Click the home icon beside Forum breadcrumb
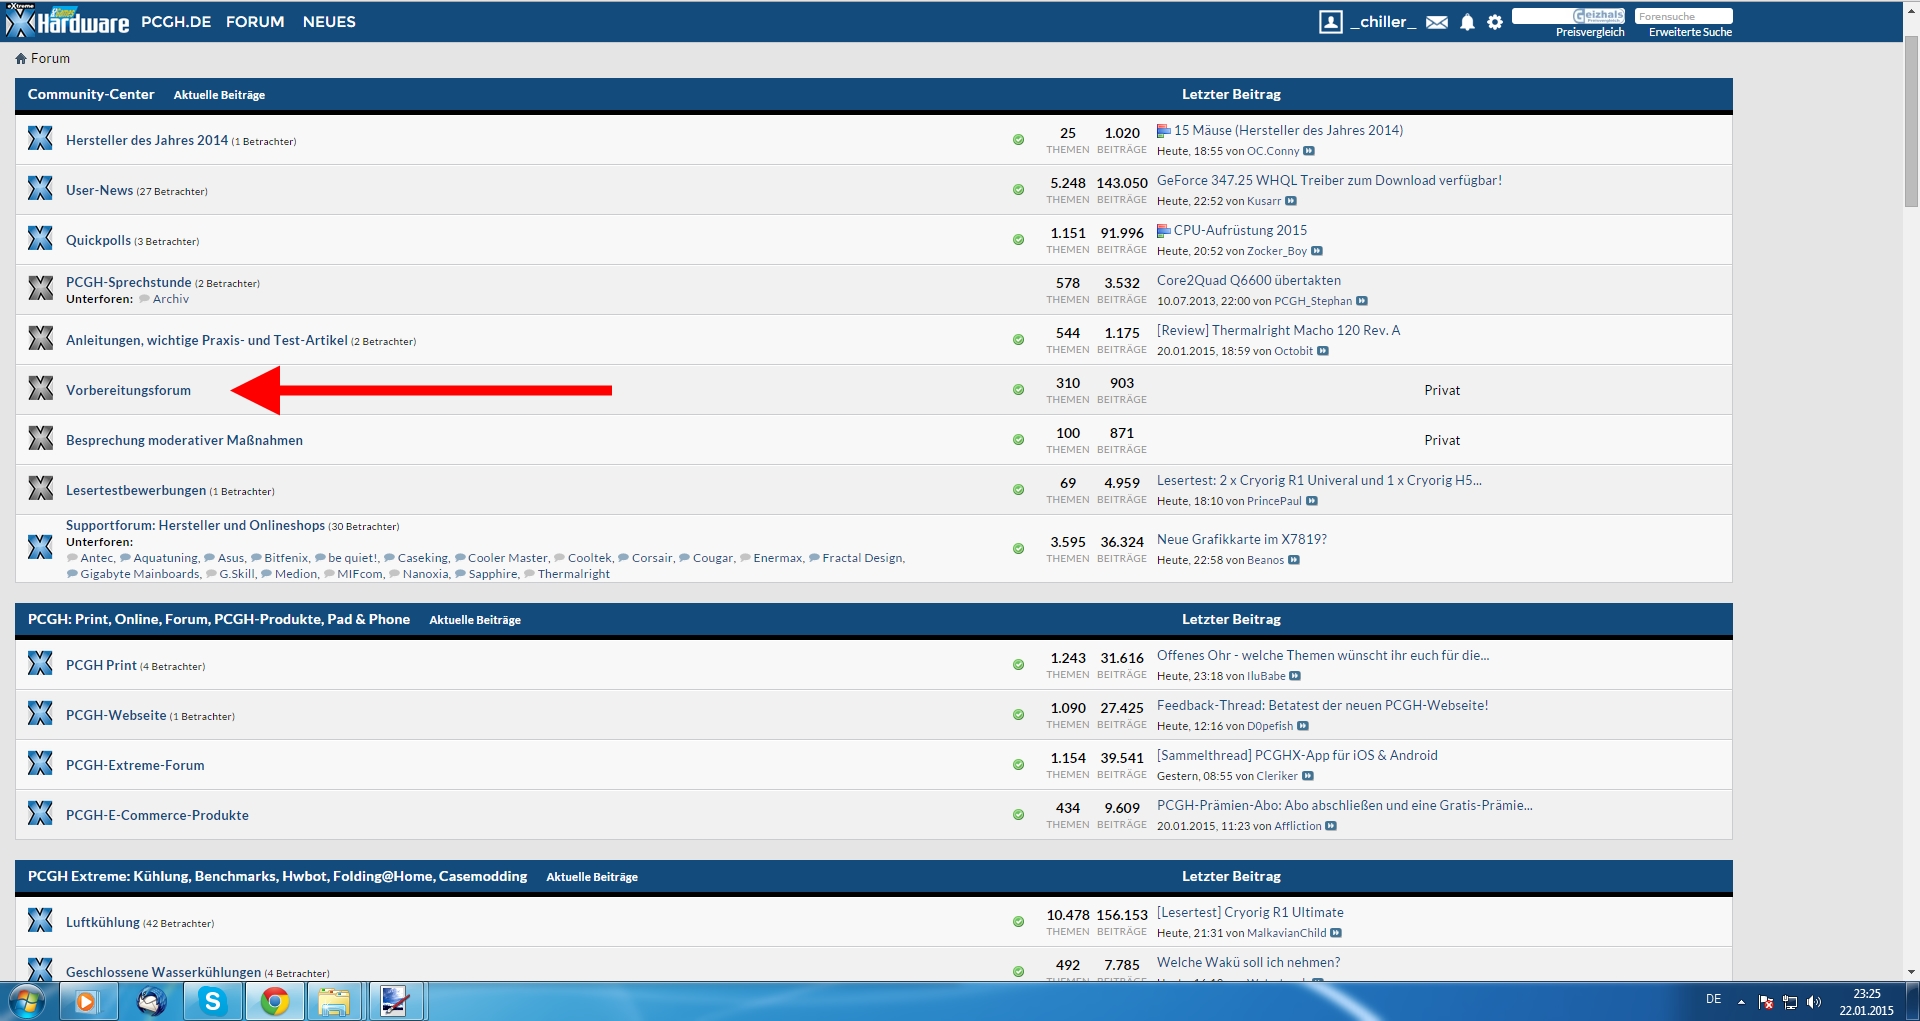 click(21, 59)
